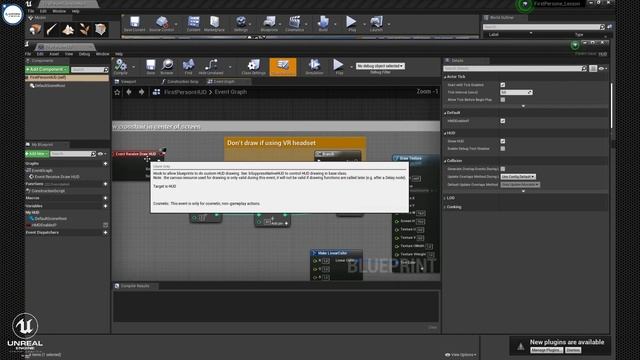Select the Geometry Editing mode icon

coord(100,29)
